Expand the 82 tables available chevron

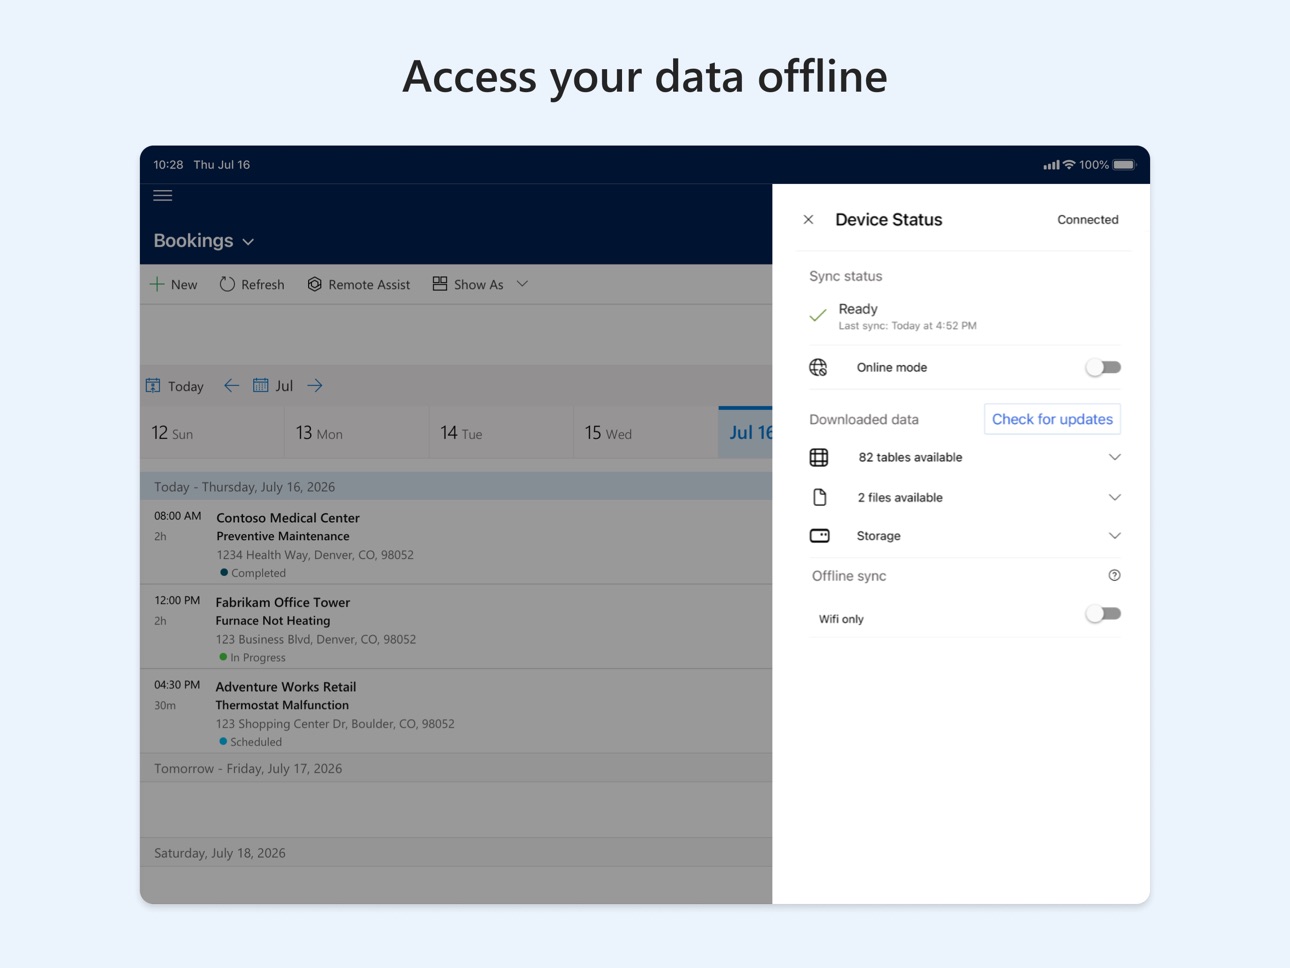point(1114,457)
